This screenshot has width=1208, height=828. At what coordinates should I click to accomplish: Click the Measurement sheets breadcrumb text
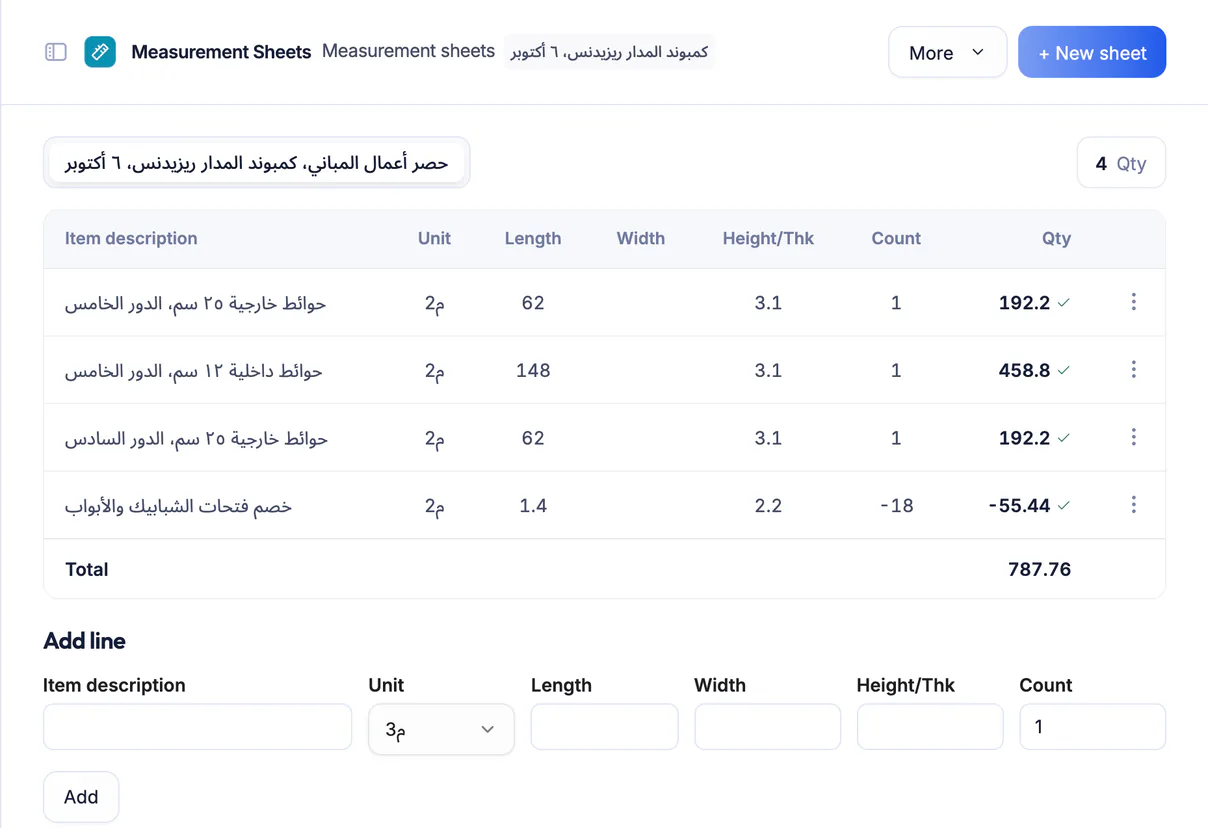click(408, 51)
